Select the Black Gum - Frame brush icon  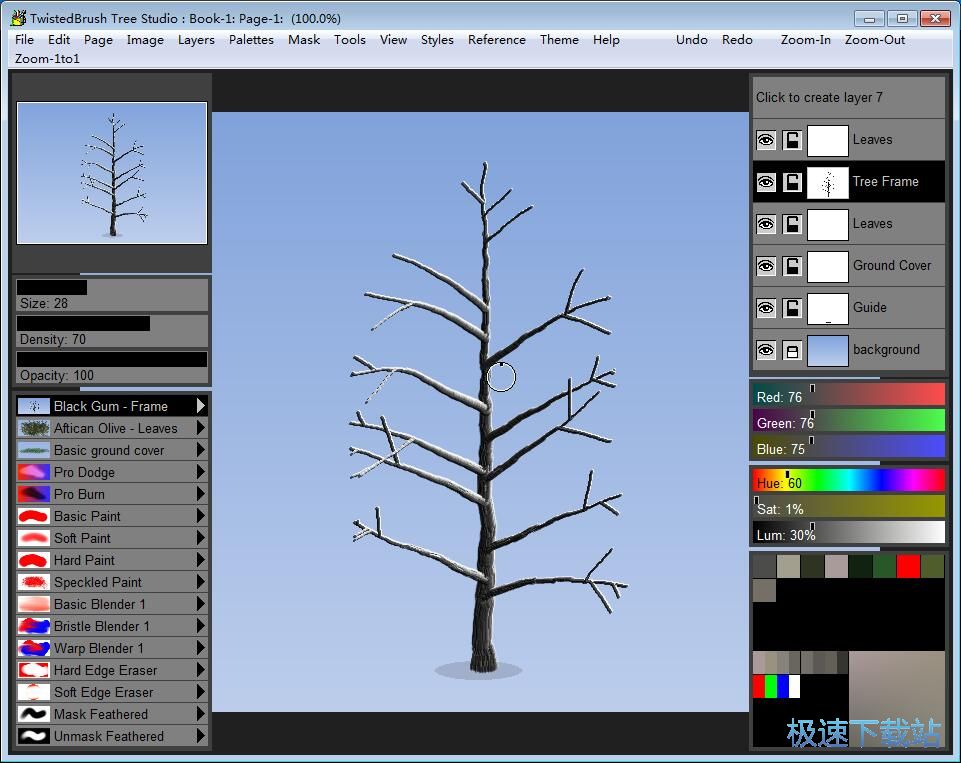[x=34, y=406]
